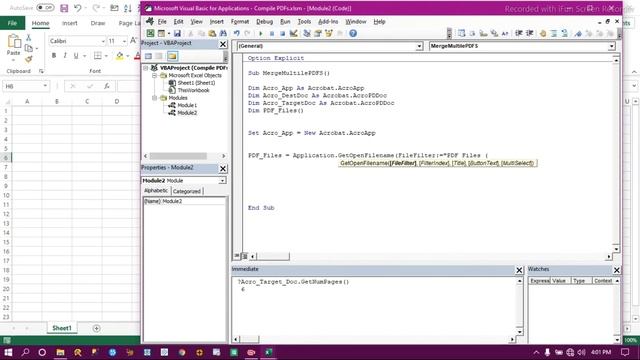
Task: Click the Insert Function fx icon
Action: pyautogui.click(x=107, y=86)
